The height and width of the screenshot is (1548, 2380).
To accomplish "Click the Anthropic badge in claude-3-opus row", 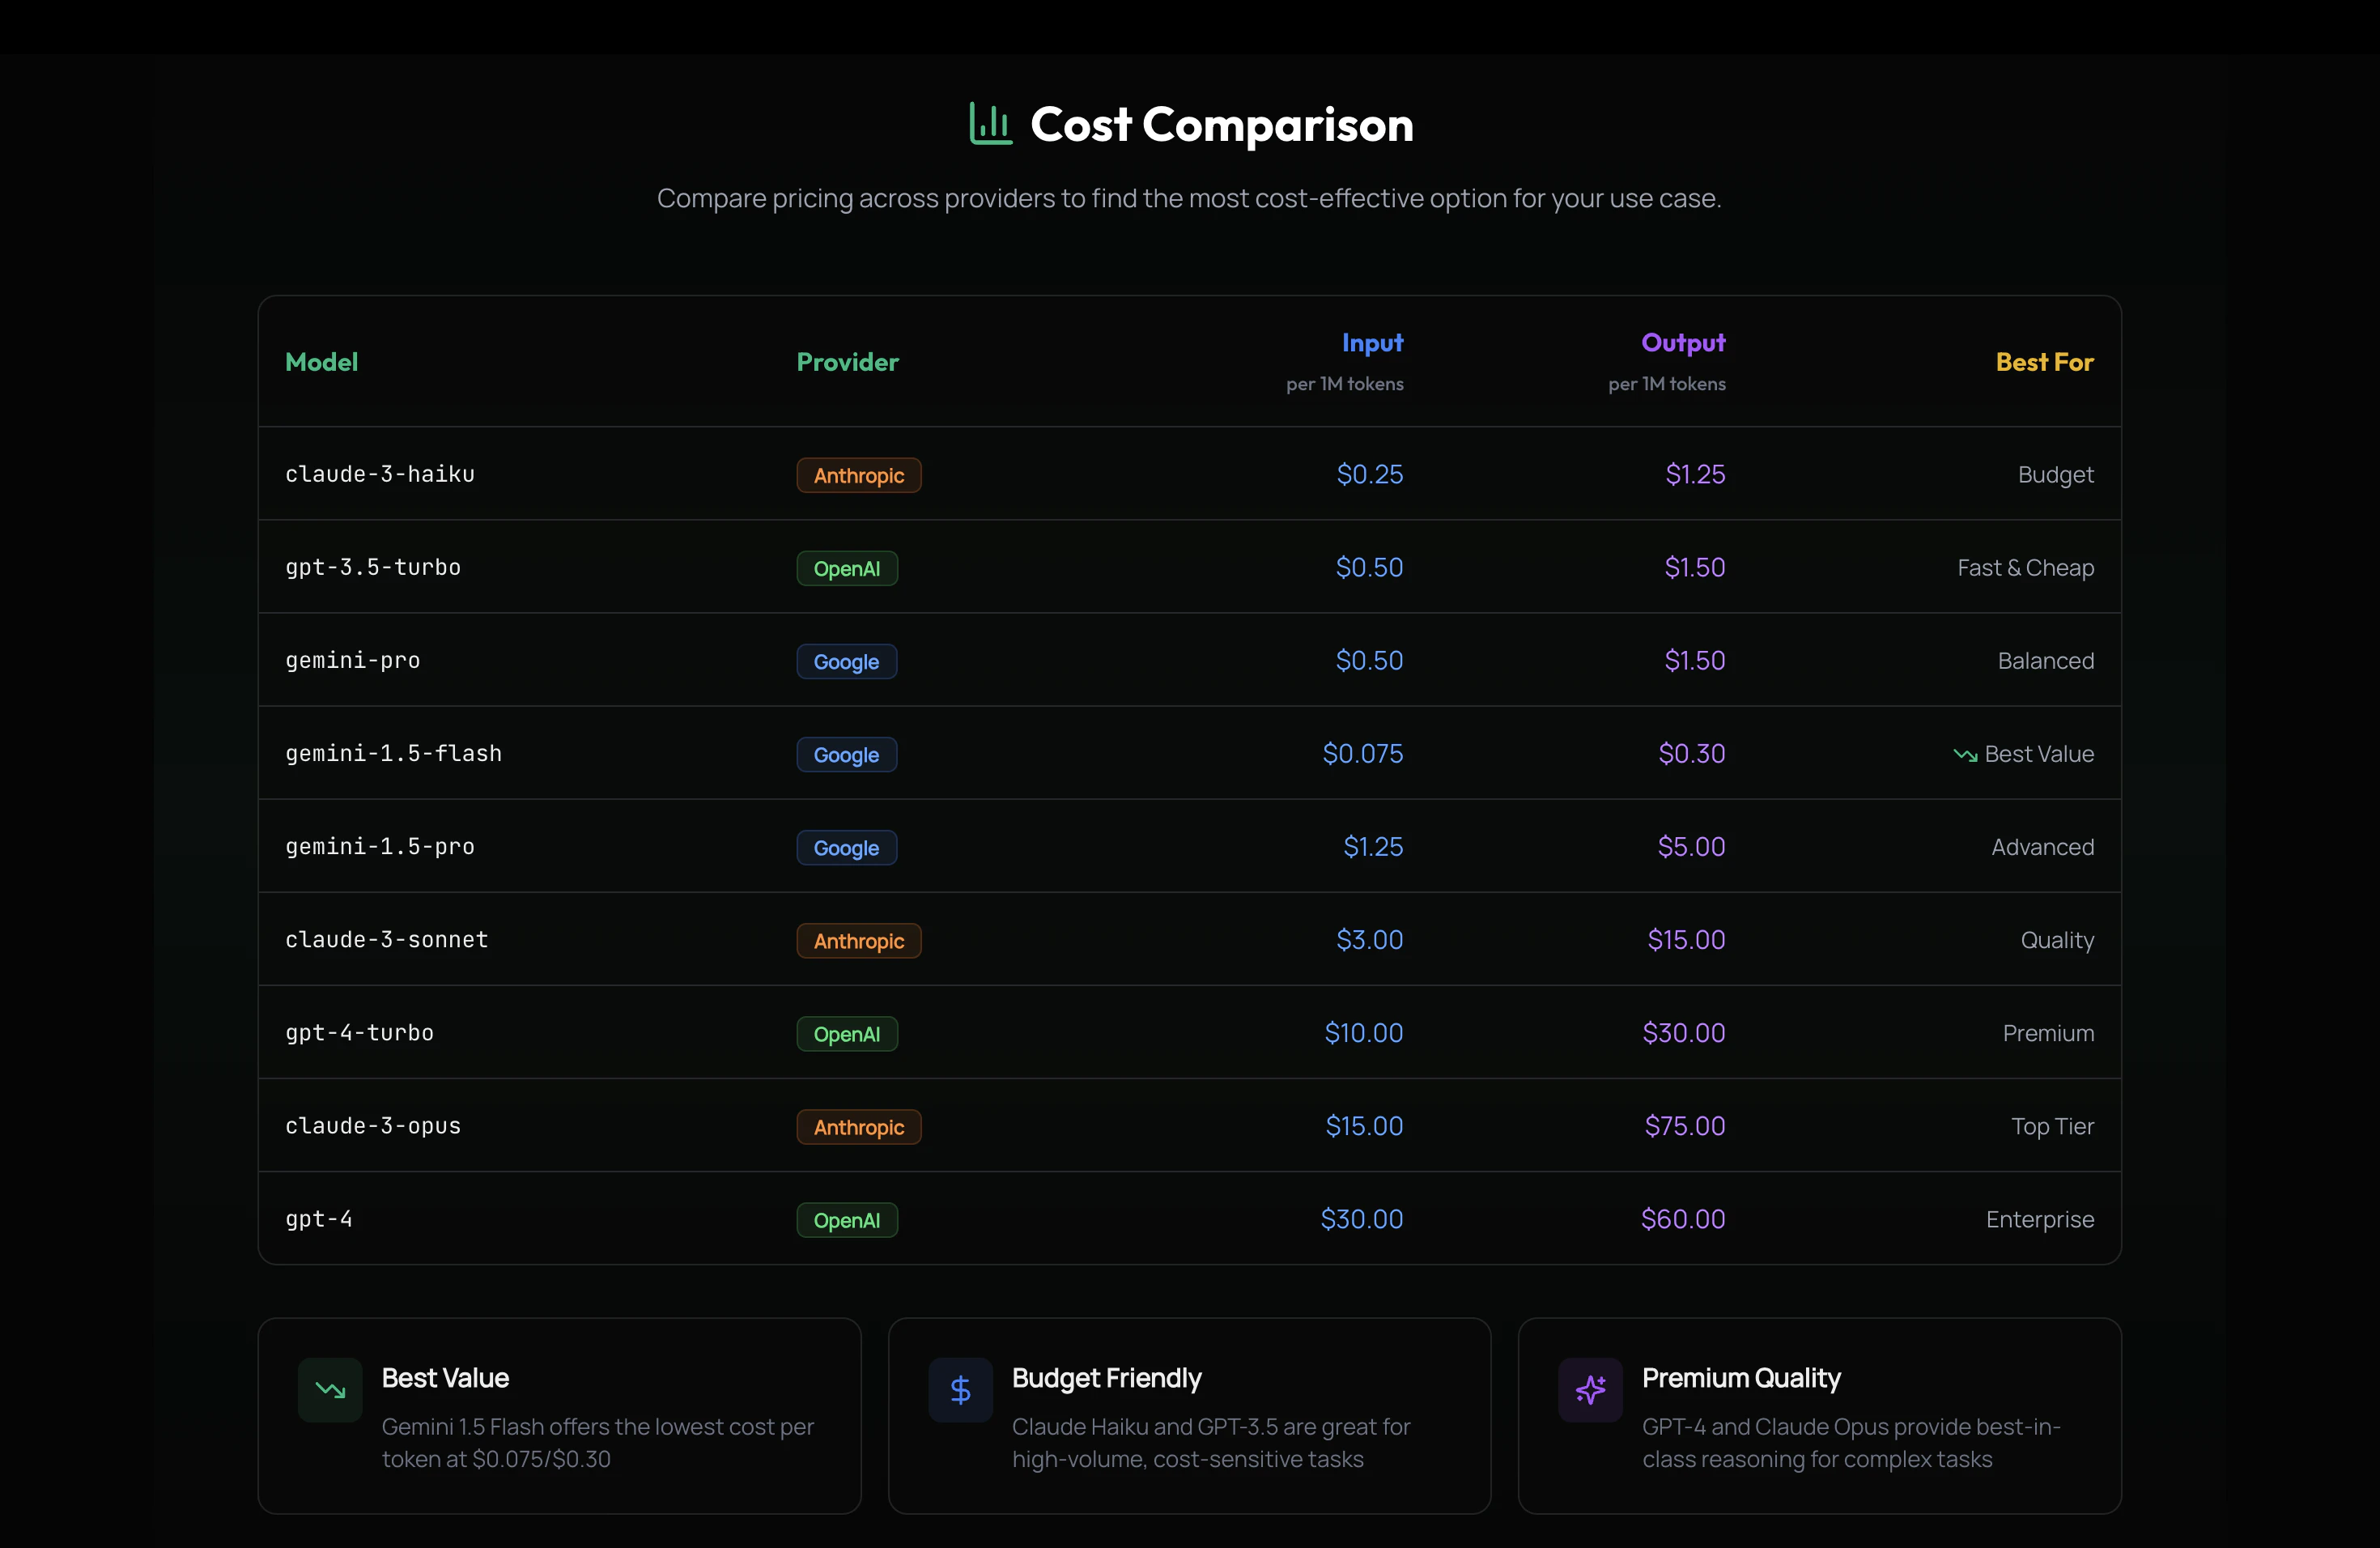I will pos(858,1127).
